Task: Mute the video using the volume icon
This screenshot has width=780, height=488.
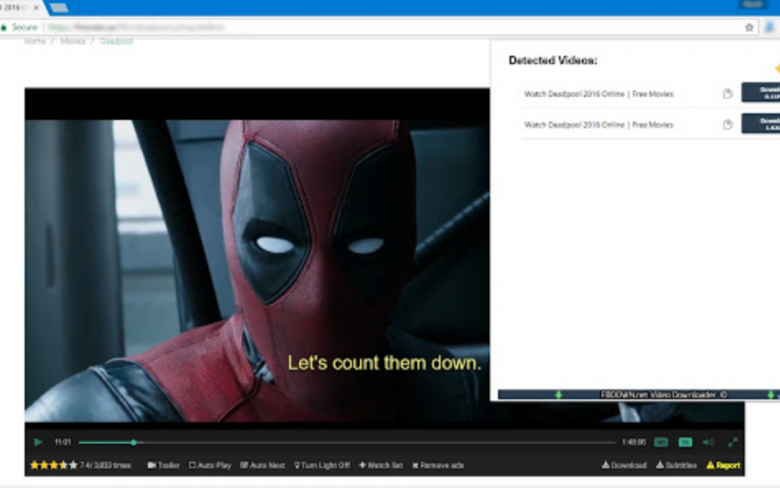Action: [x=708, y=442]
